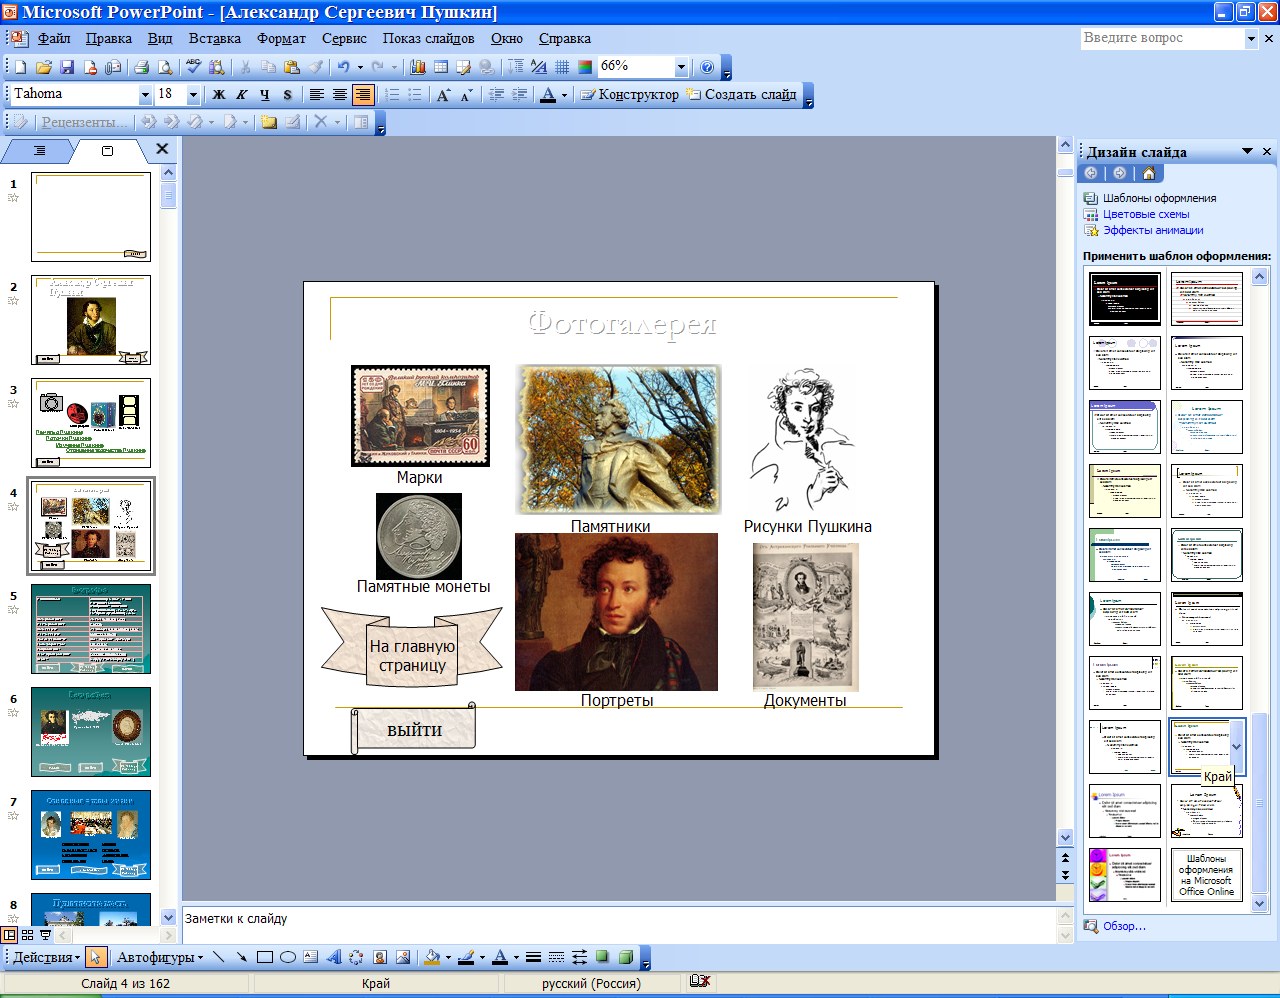This screenshot has height=998, width=1280.
Task: Open PowerPoint Help question mark icon
Action: click(707, 67)
